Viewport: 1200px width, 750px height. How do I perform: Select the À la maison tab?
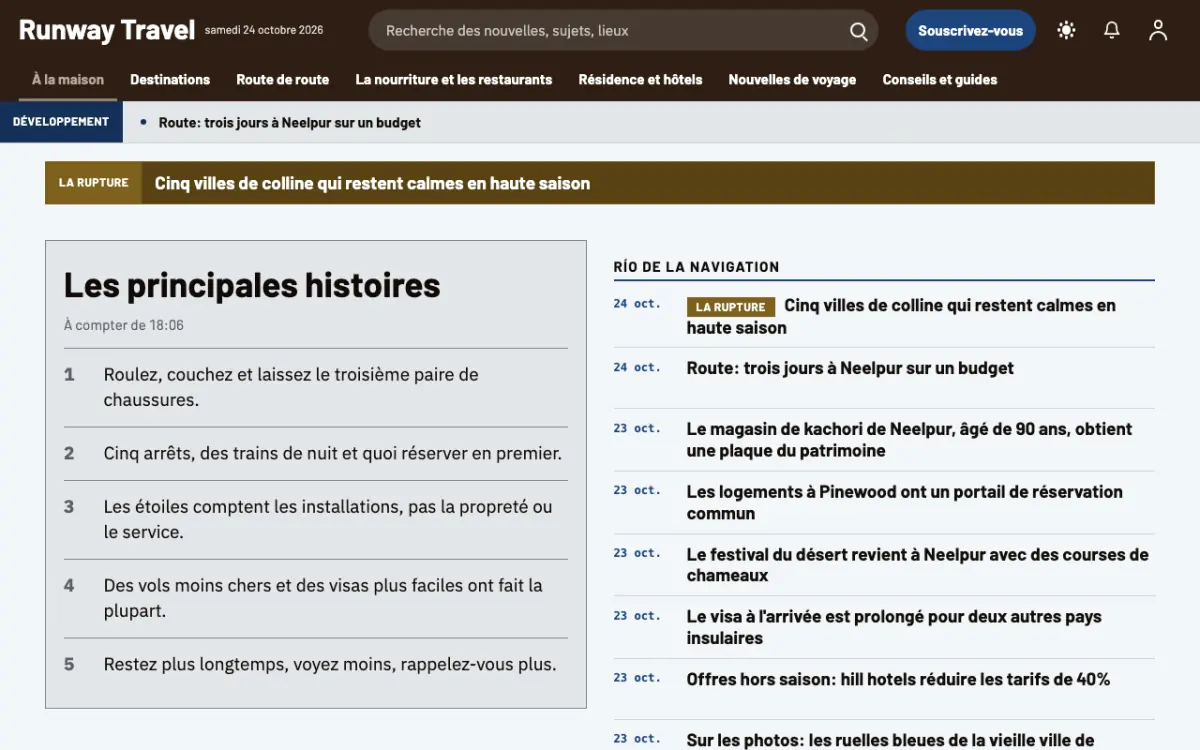point(68,79)
